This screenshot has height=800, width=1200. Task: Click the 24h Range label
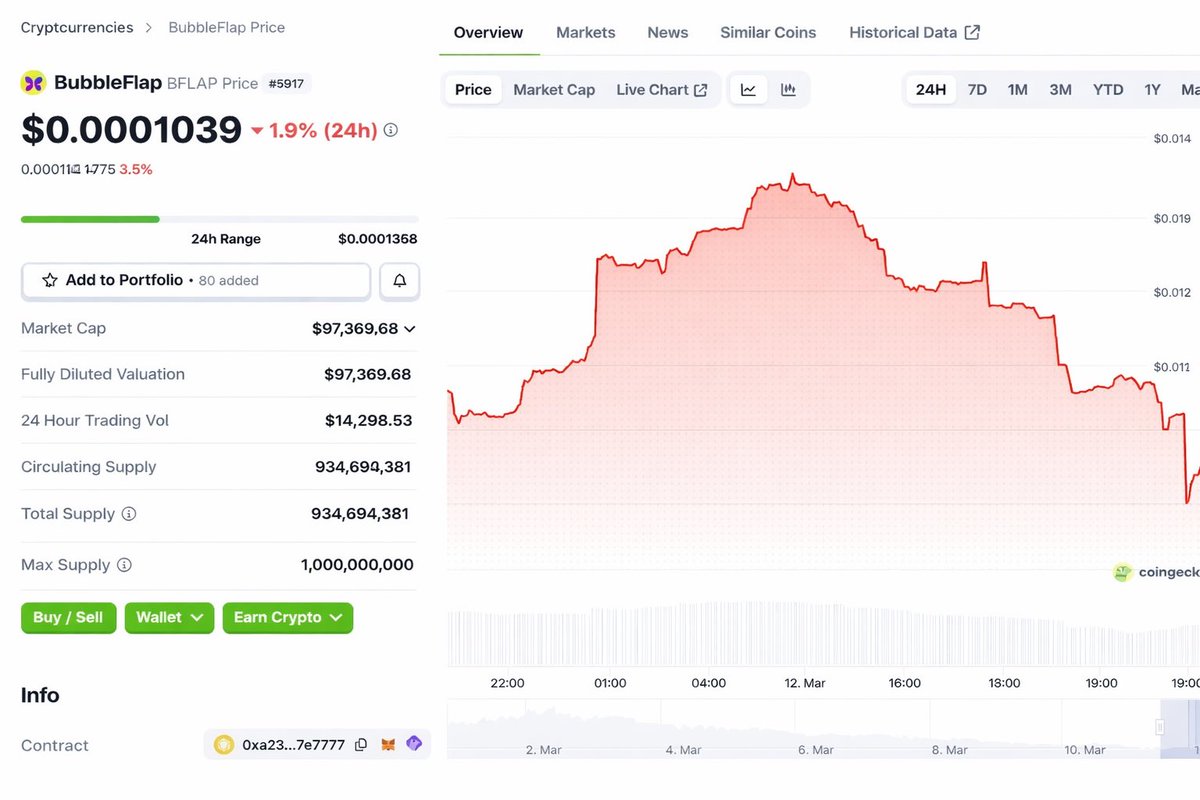(226, 239)
